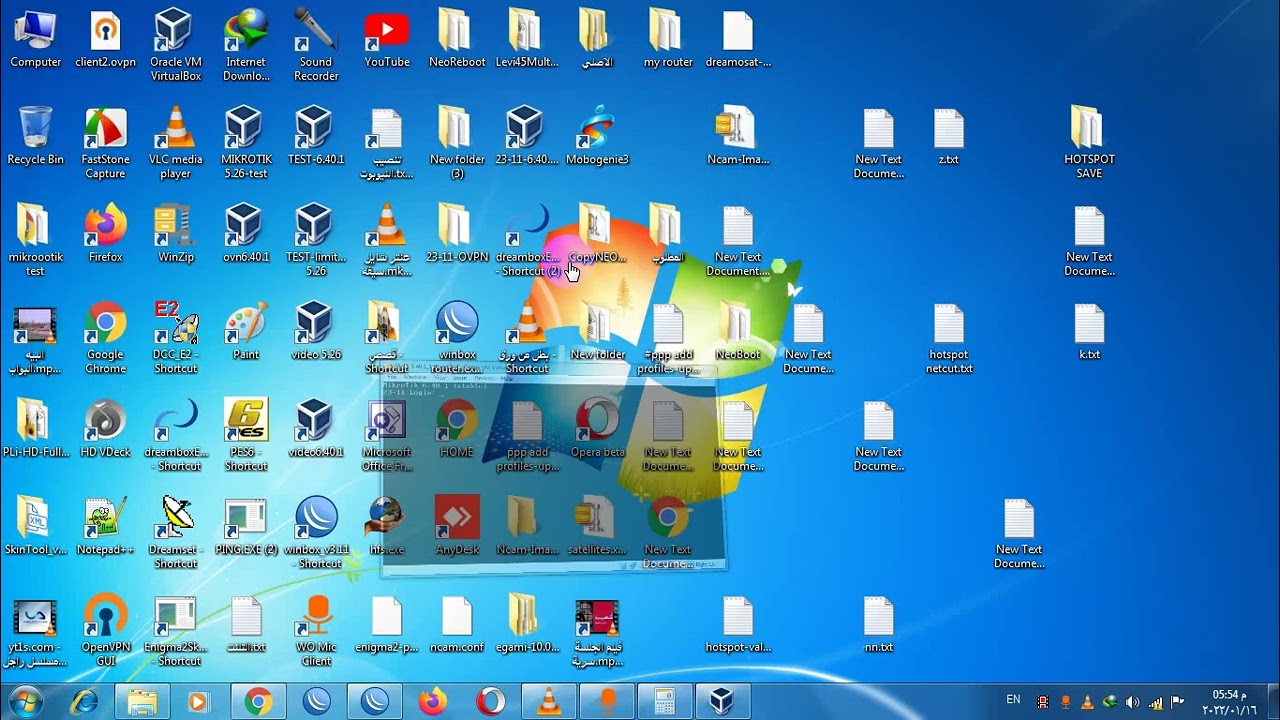Image resolution: width=1280 pixels, height=720 pixels.
Task: Select the OpenVPN GUI desktop icon
Action: pos(105,631)
